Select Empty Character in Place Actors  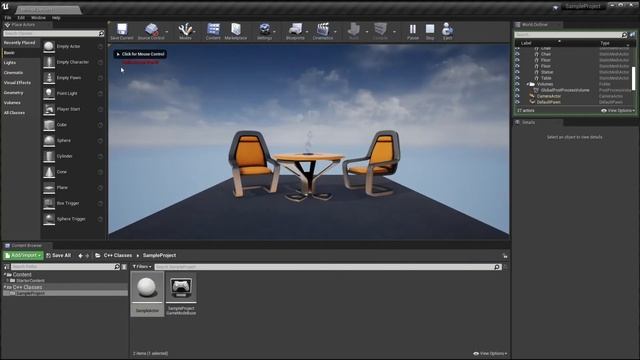click(73, 62)
